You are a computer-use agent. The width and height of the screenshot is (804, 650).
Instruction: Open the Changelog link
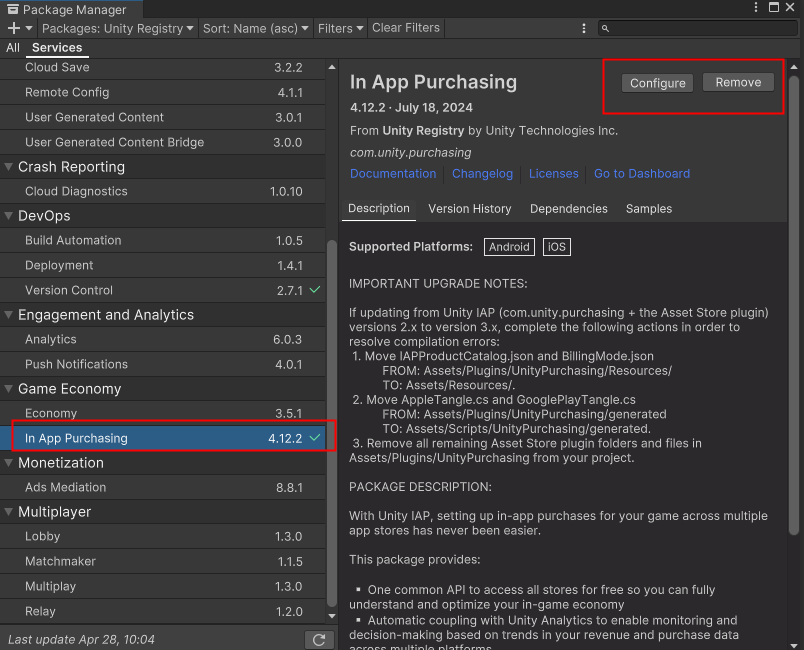click(x=483, y=174)
